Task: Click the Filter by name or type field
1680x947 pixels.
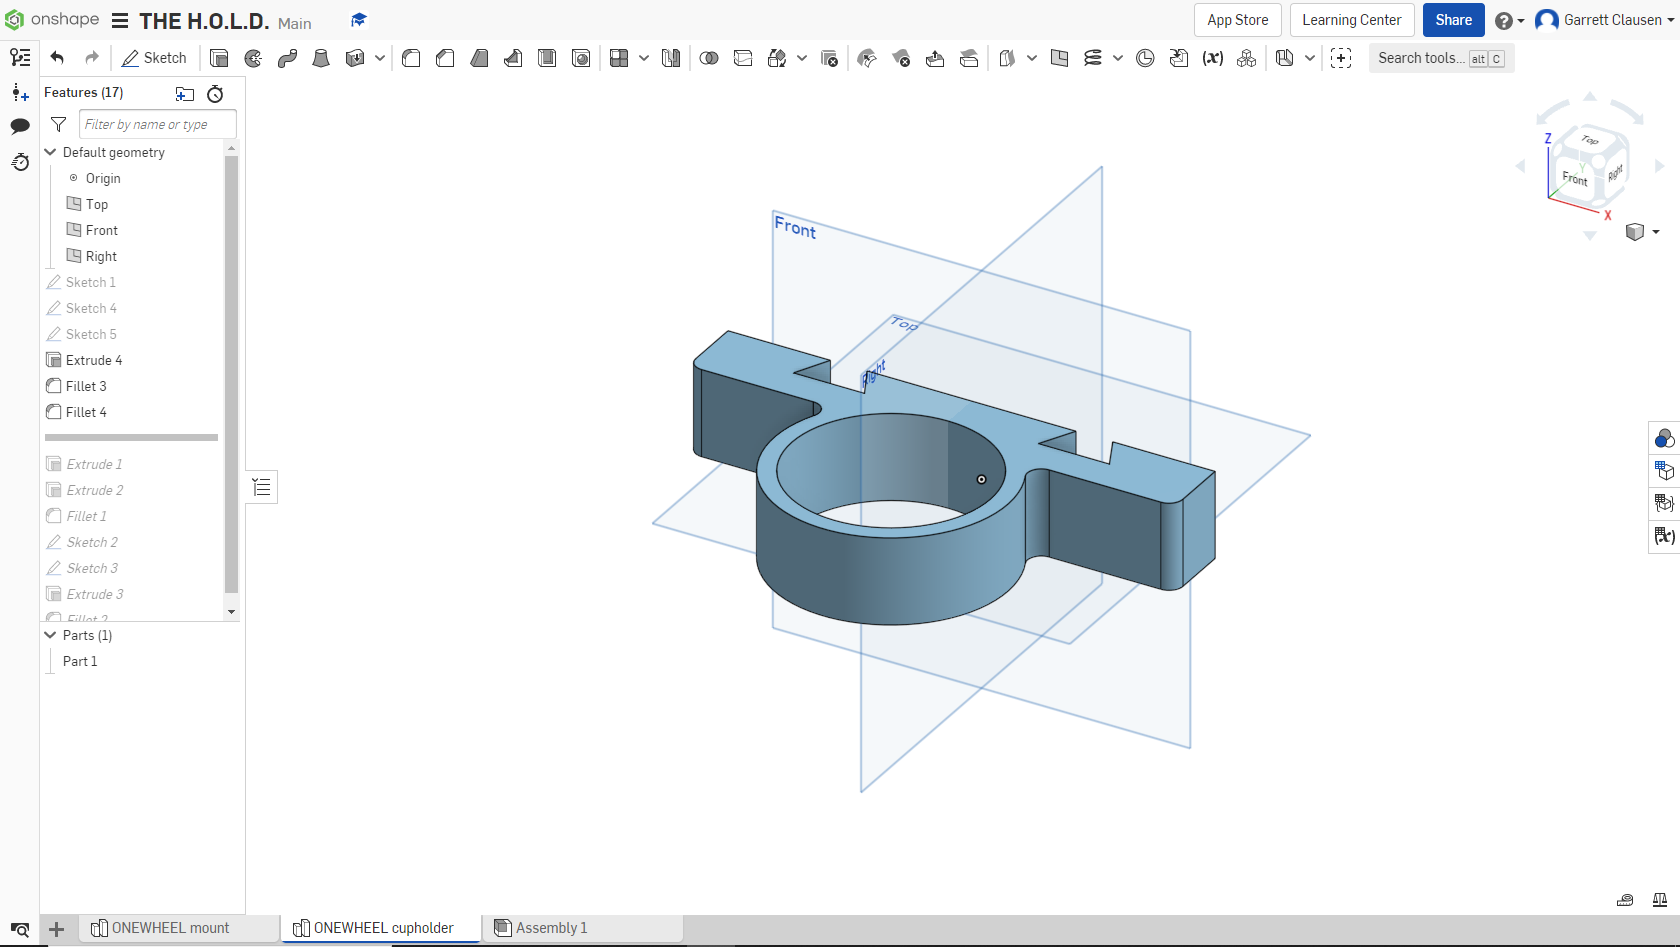Action: pos(158,124)
